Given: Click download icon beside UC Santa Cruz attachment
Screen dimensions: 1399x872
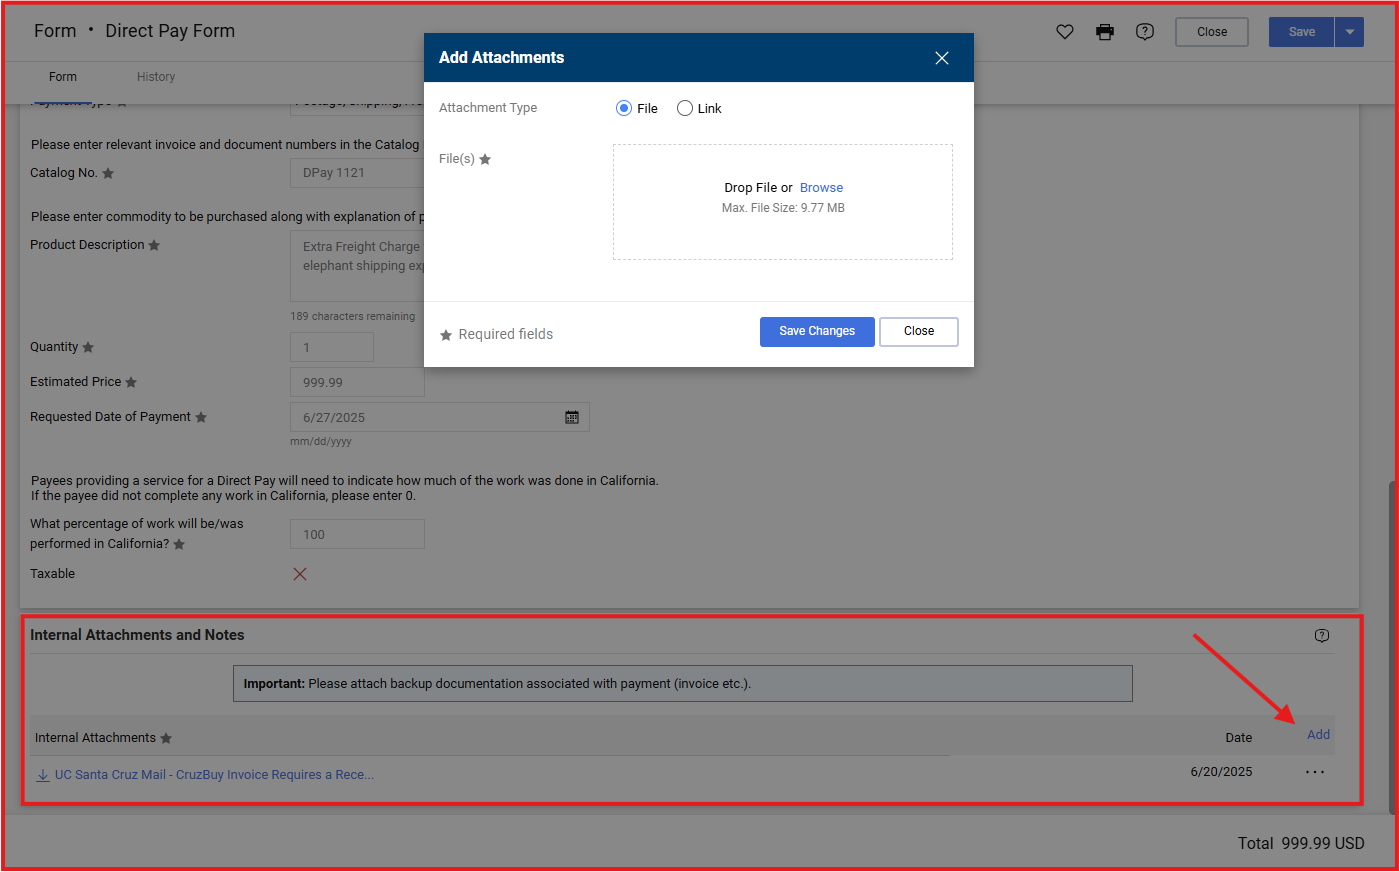Looking at the screenshot, I should point(43,775).
